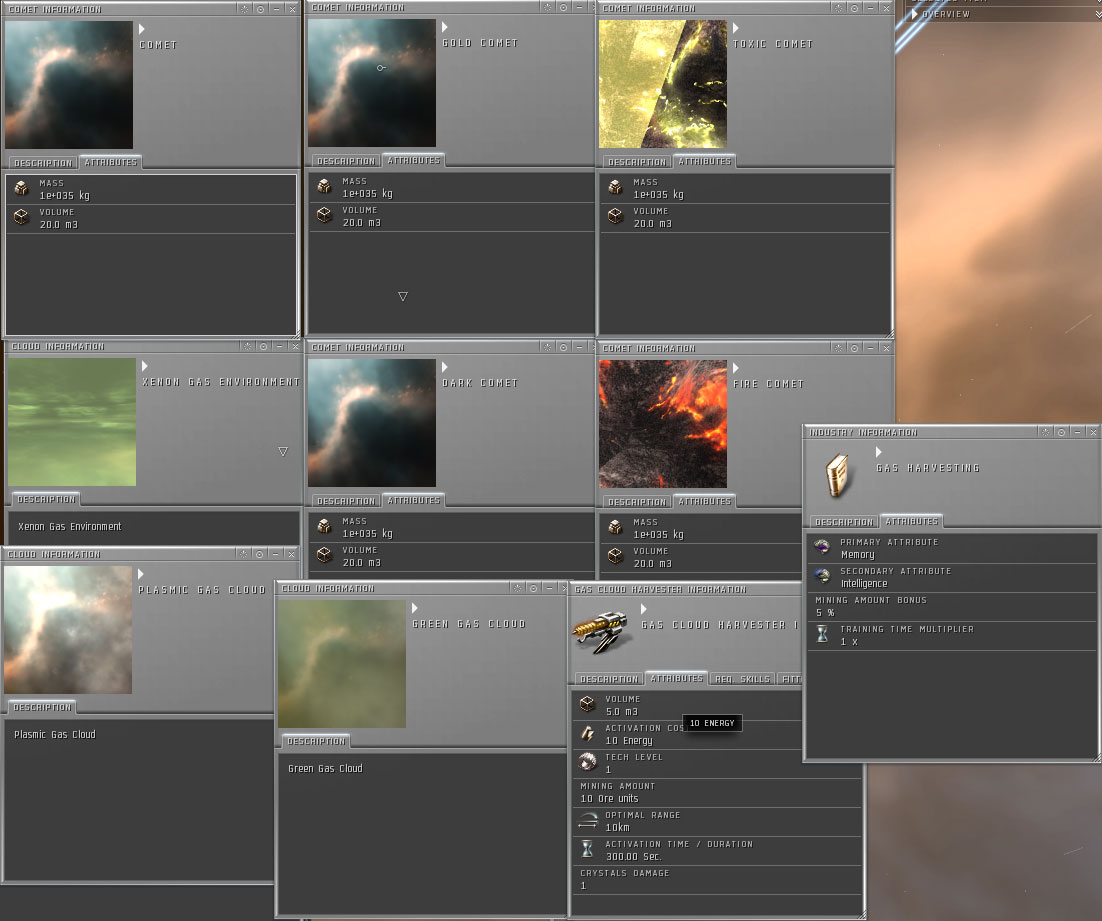This screenshot has width=1102, height=921.
Task: Click the Mass icon in Dark Comet window
Action: click(324, 527)
